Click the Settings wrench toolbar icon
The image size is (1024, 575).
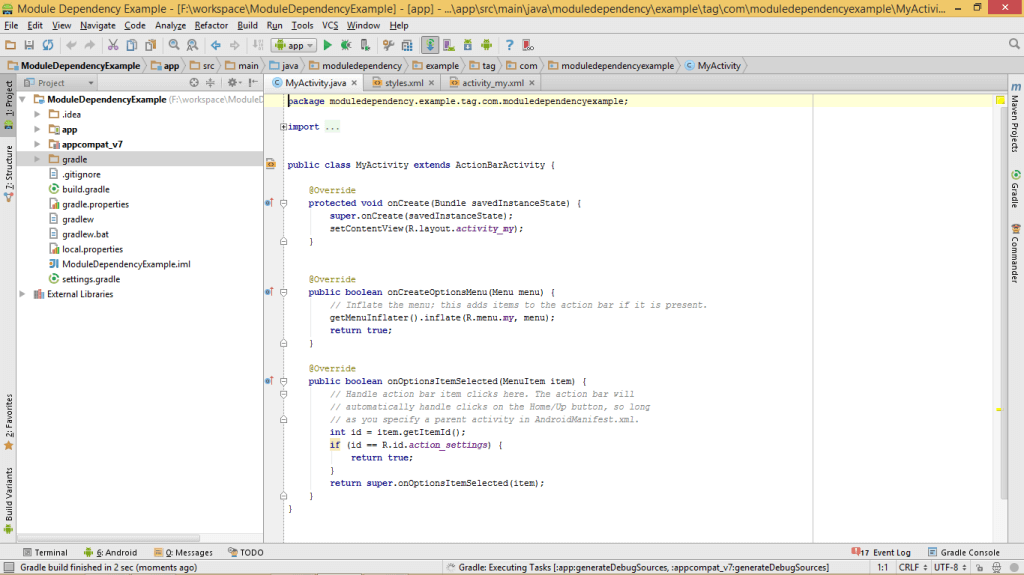click(389, 45)
